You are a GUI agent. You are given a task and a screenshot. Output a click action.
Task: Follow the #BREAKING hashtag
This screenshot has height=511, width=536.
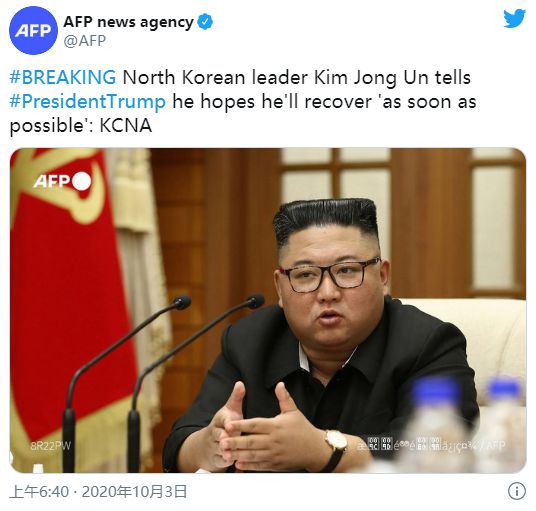(63, 77)
